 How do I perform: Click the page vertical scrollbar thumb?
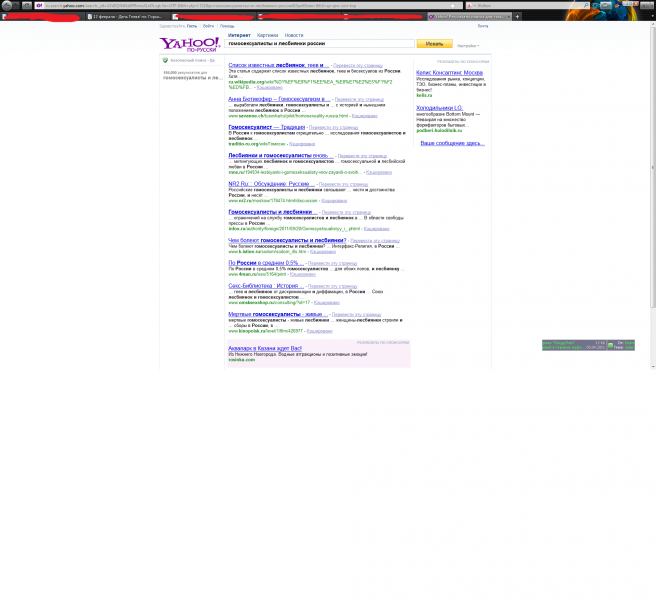(x=653, y=167)
